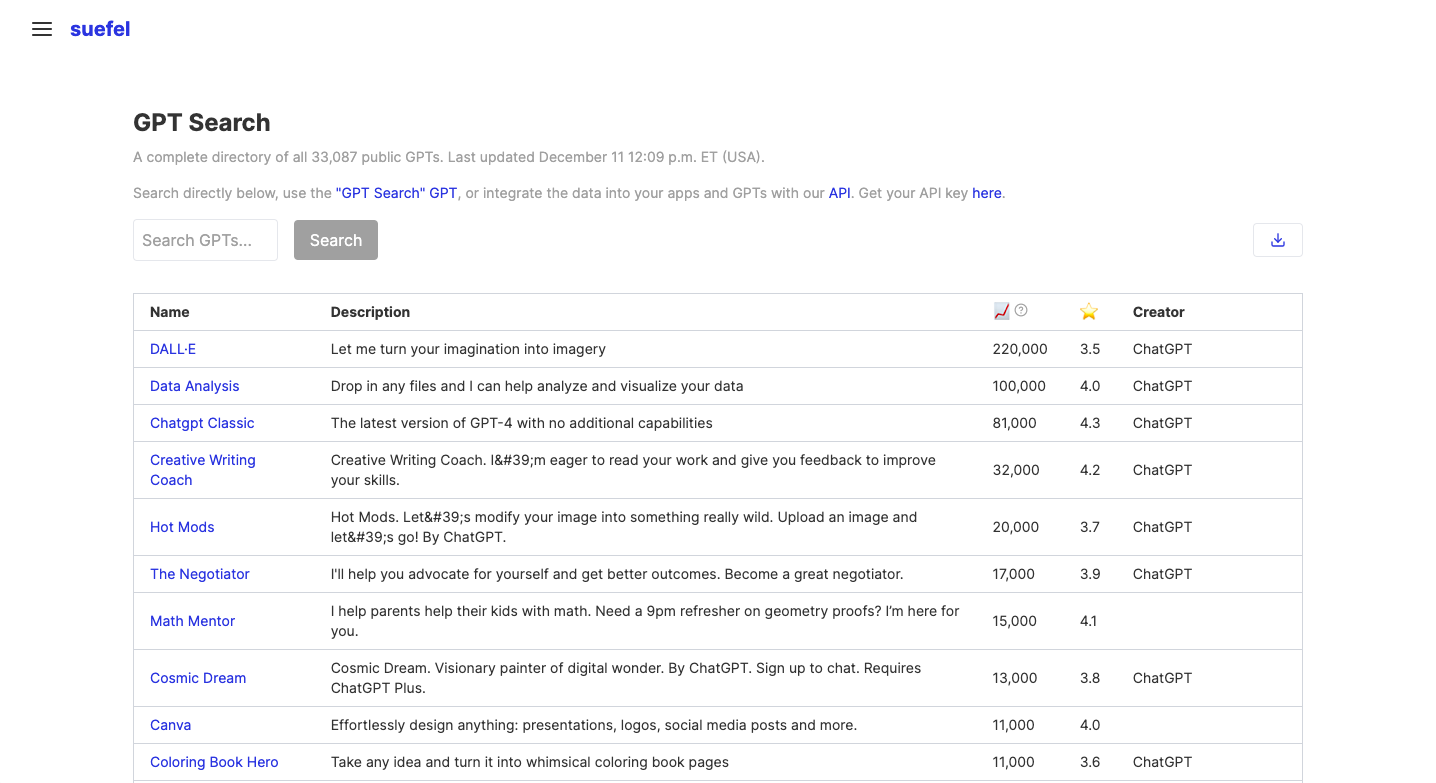1436x783 pixels.
Task: Click the chart trend column header icon
Action: 1001,311
